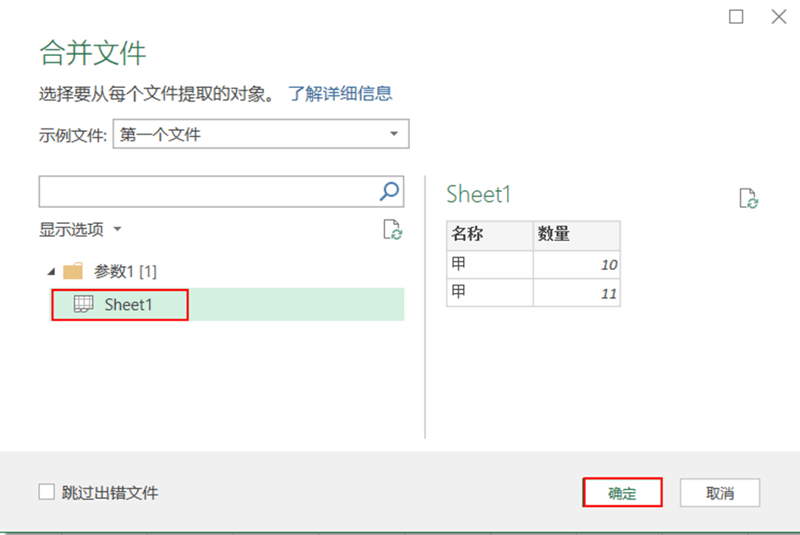
Task: Click the 参数1 folder icon
Action: [73, 271]
